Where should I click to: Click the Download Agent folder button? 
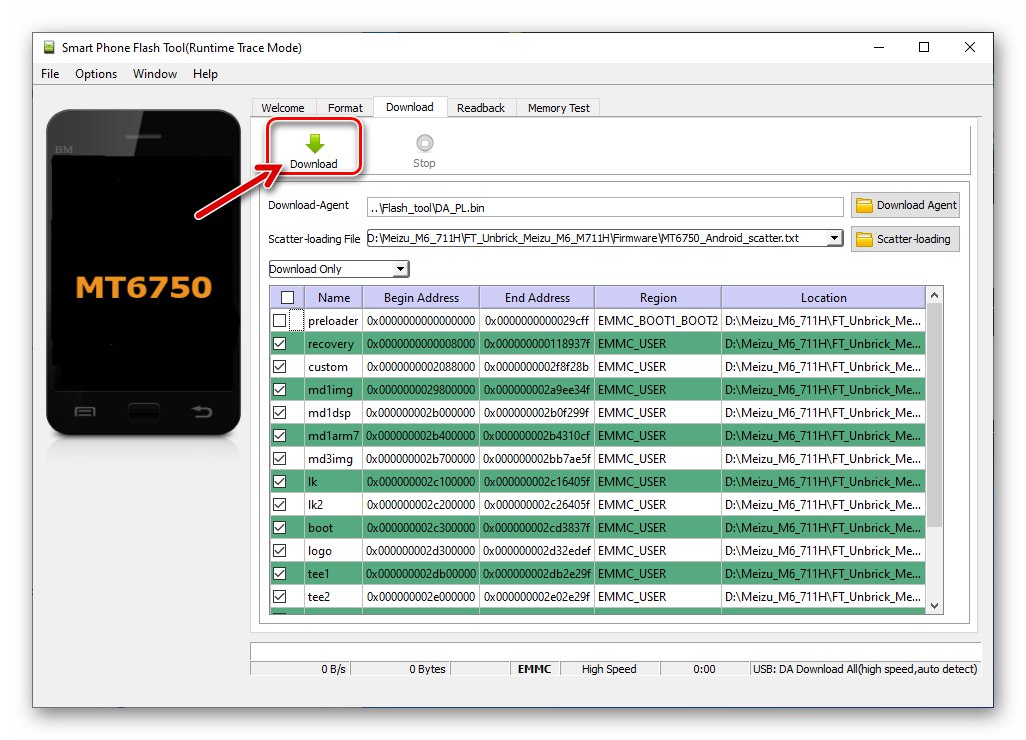[x=906, y=205]
